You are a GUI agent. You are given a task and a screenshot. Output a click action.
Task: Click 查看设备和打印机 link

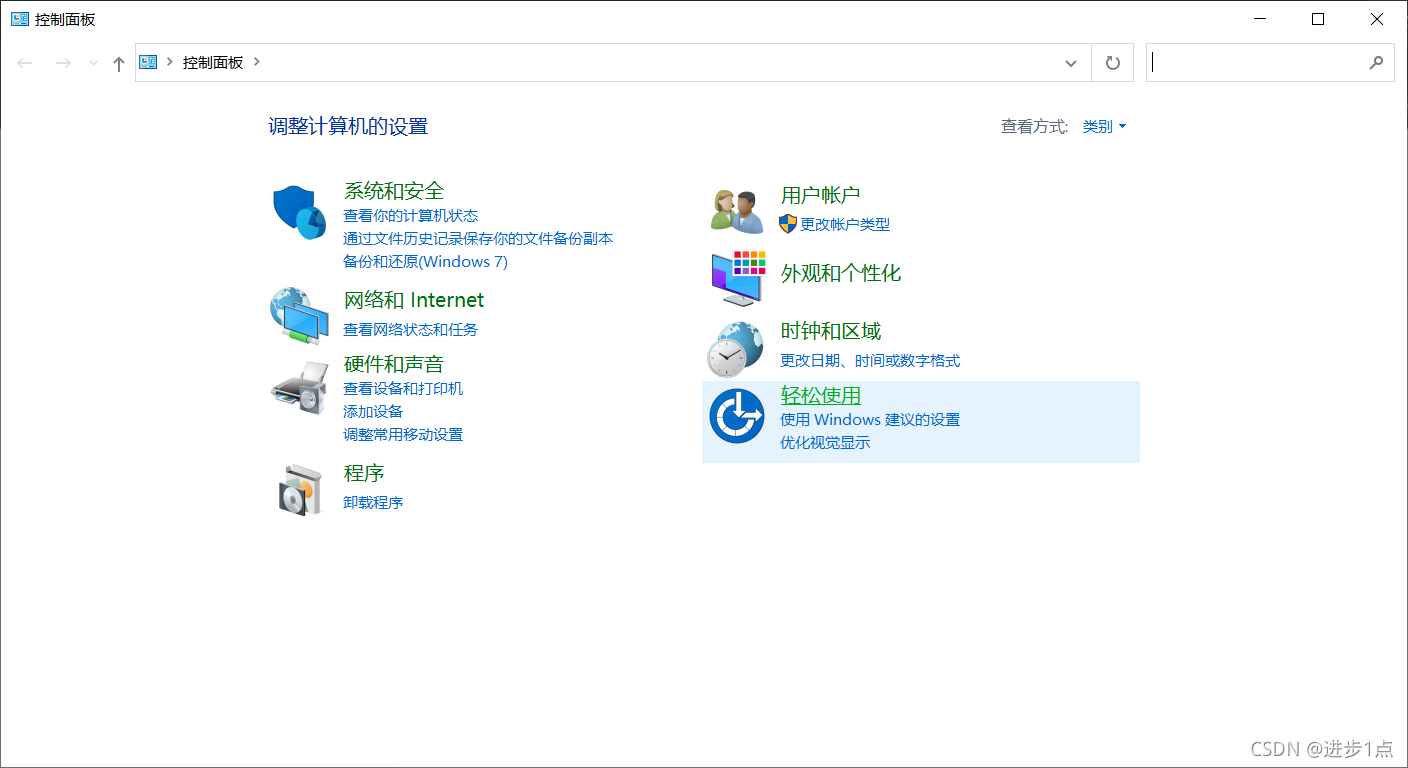[x=403, y=389]
